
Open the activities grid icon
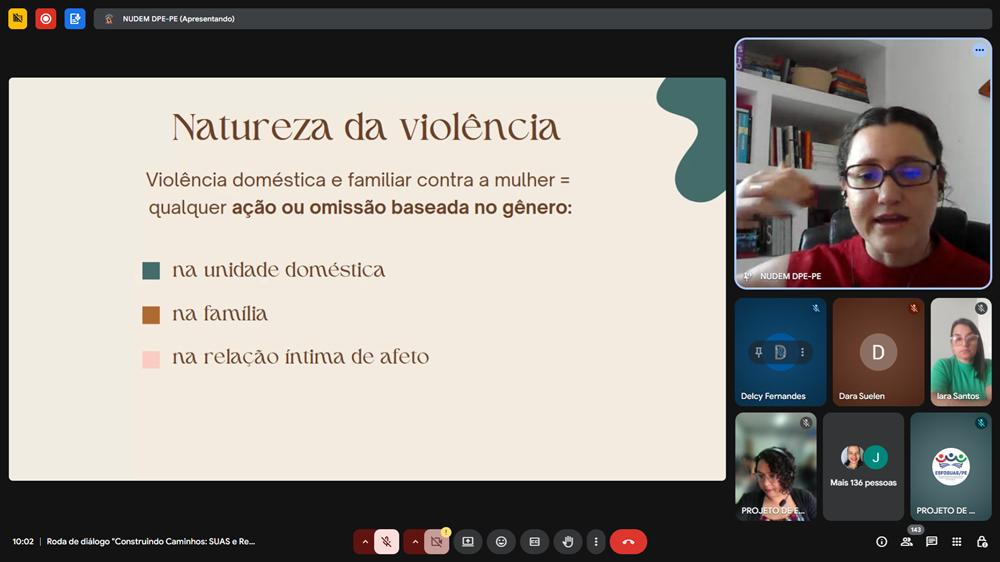(956, 542)
